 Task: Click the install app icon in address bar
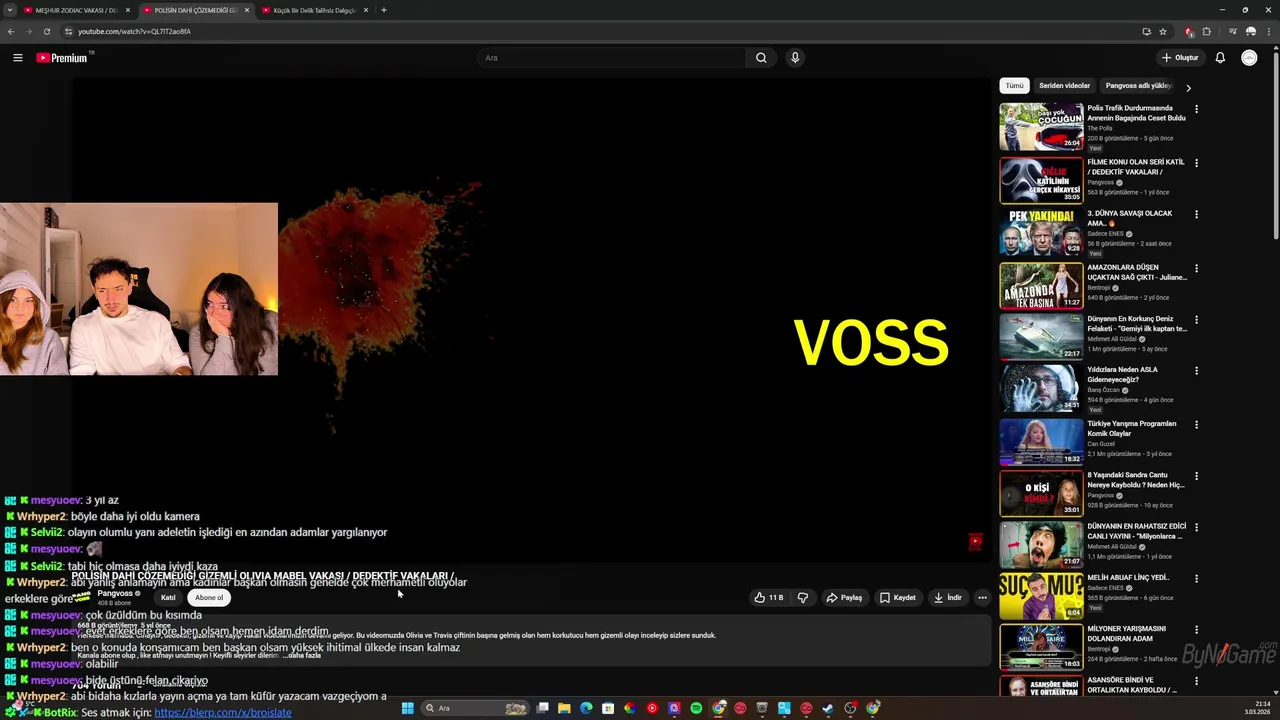pos(1146,31)
